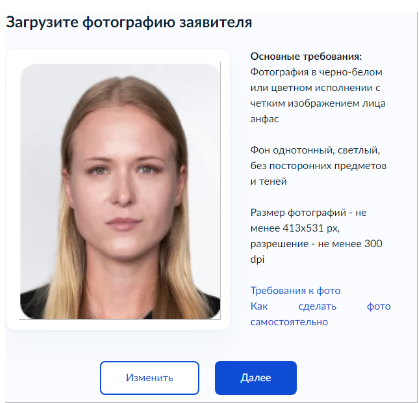Click the word анфас in requirements
Screen dimensions: 419x403
tap(265, 119)
